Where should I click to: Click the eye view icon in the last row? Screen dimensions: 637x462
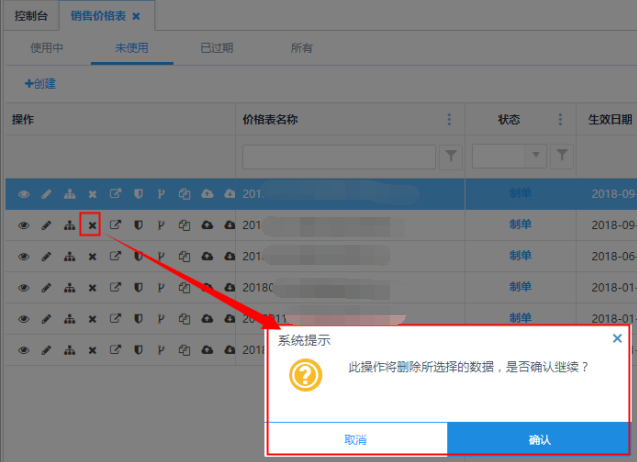coord(23,349)
